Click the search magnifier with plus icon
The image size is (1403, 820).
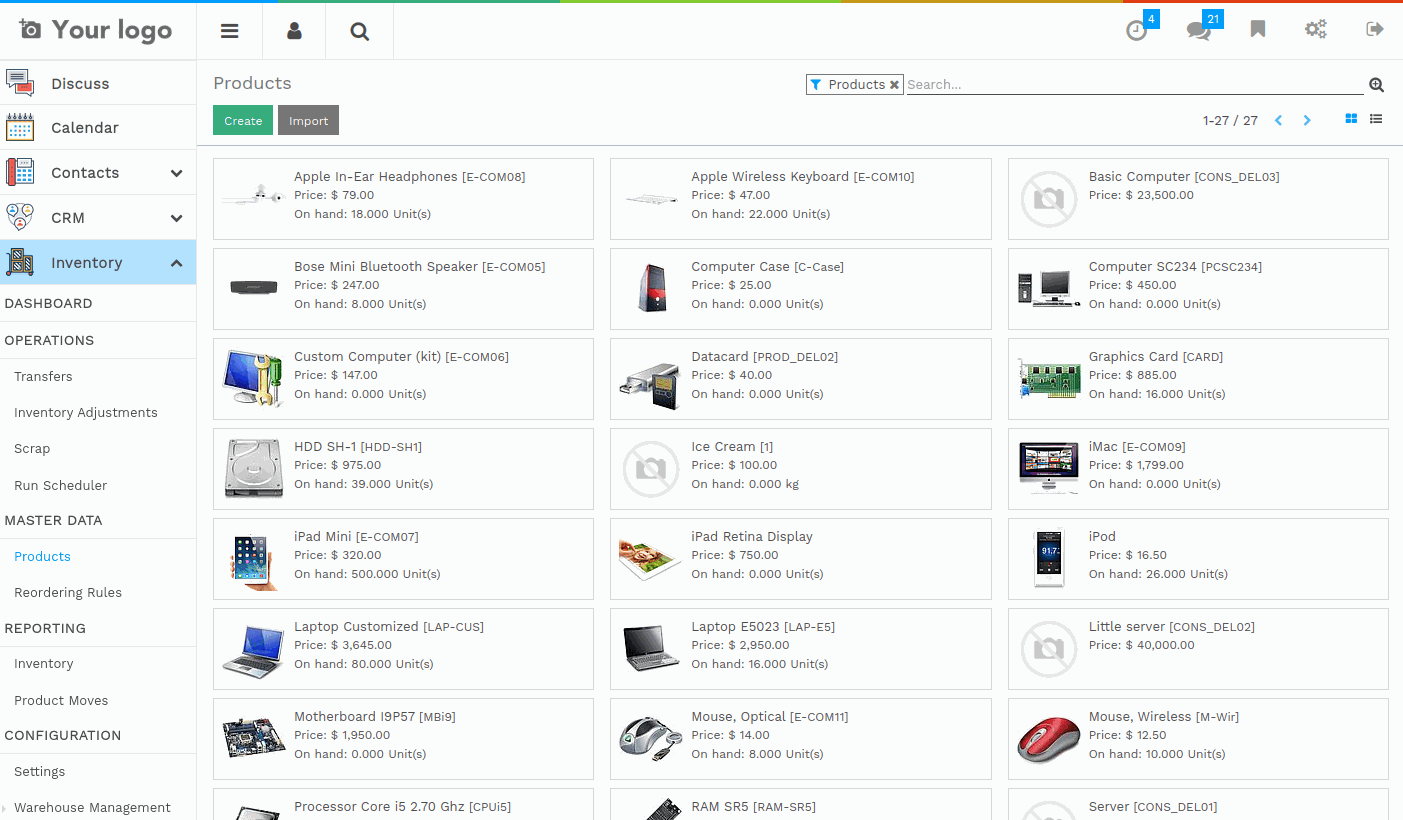pos(1376,85)
